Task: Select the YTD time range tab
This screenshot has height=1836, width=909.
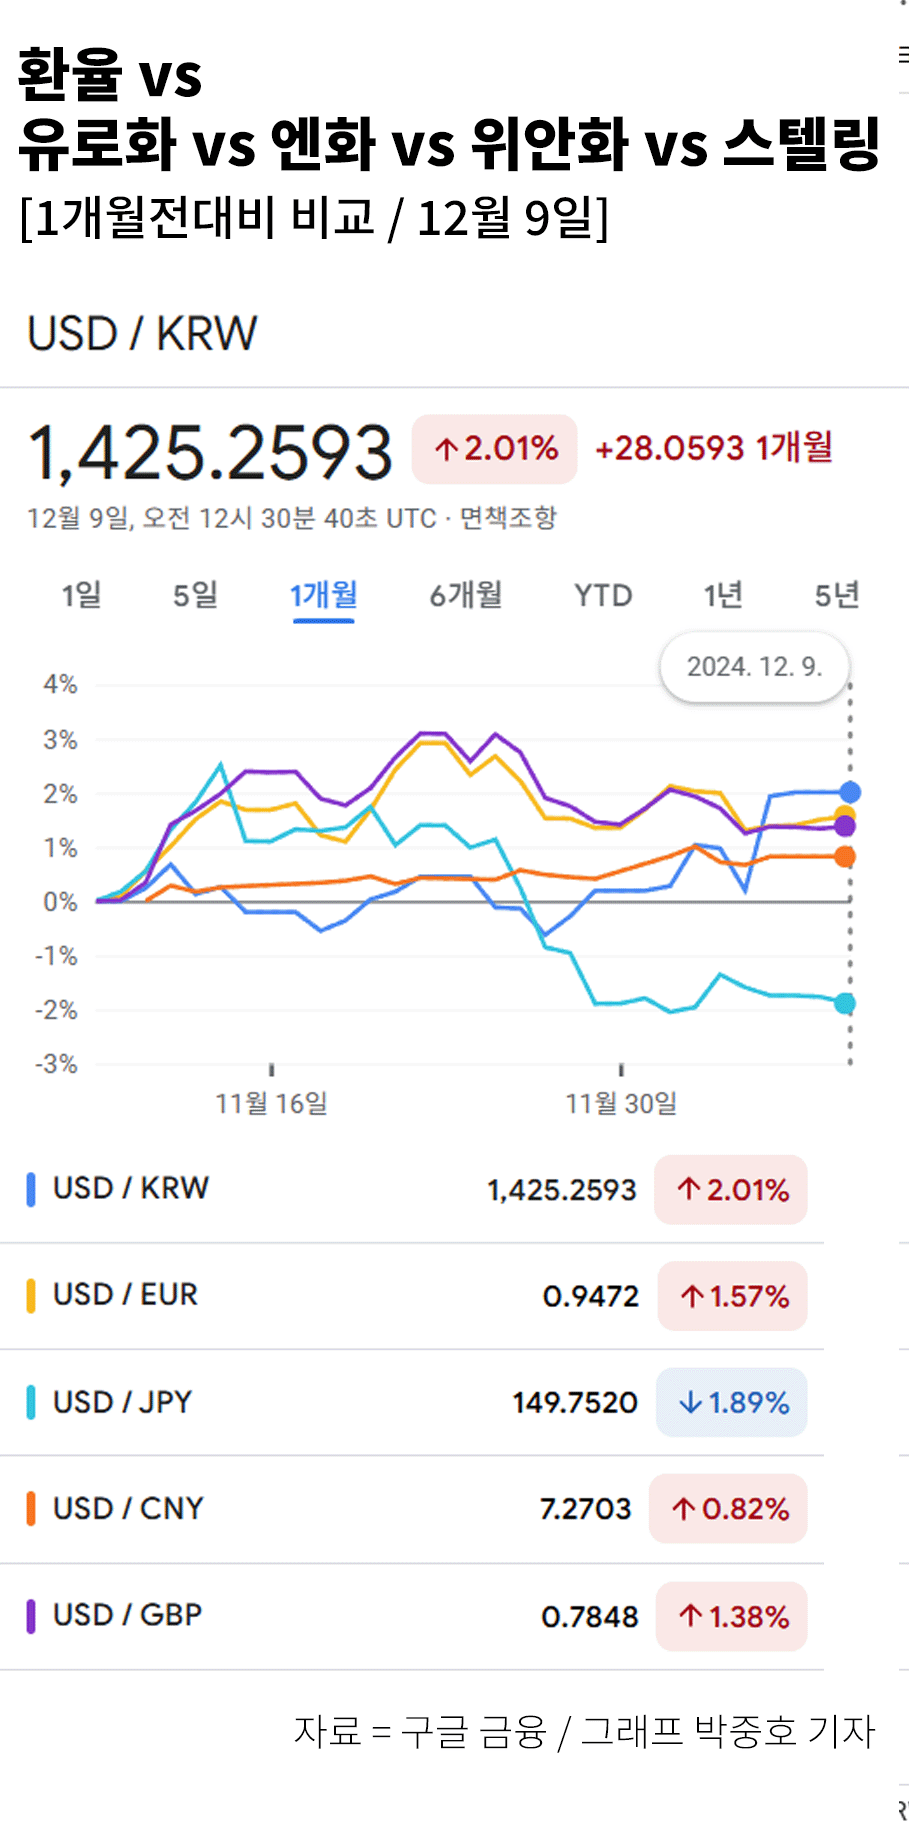Action: coord(603,595)
